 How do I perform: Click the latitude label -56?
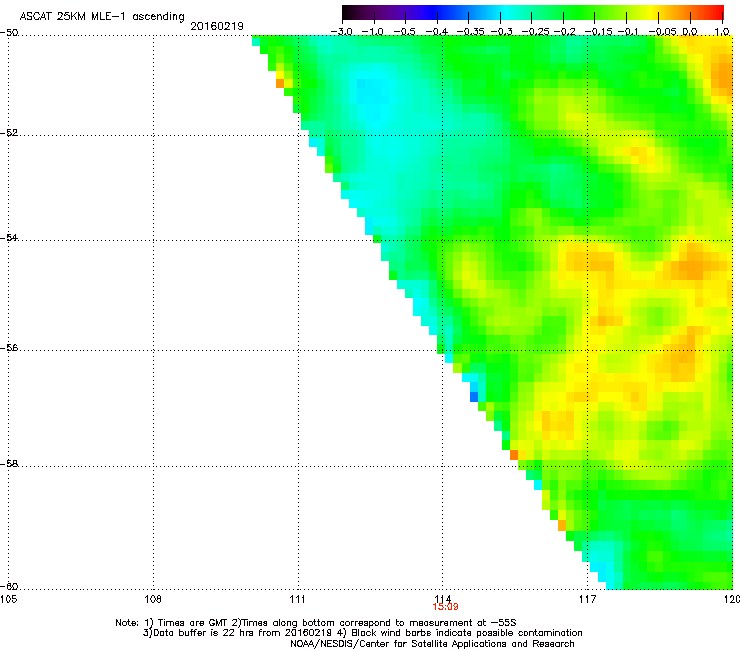click(x=9, y=348)
